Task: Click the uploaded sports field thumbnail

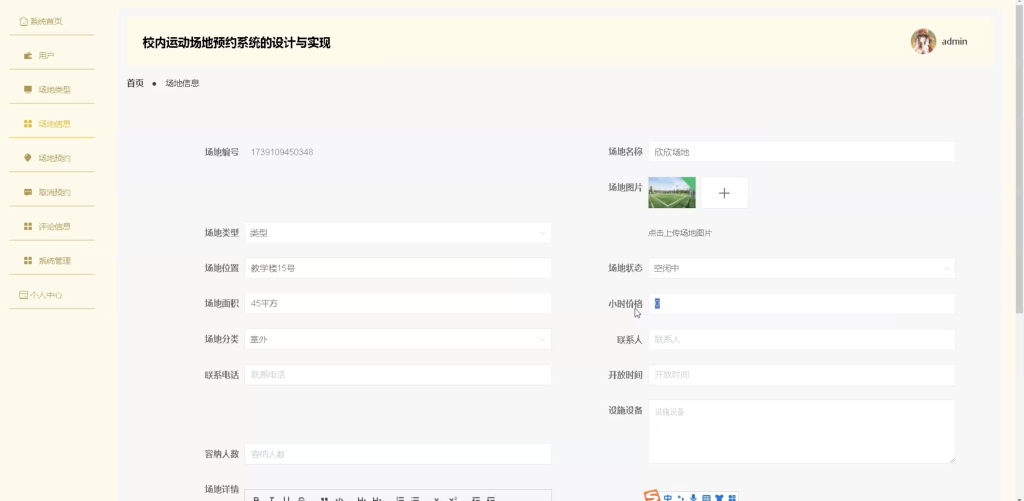Action: click(x=671, y=193)
